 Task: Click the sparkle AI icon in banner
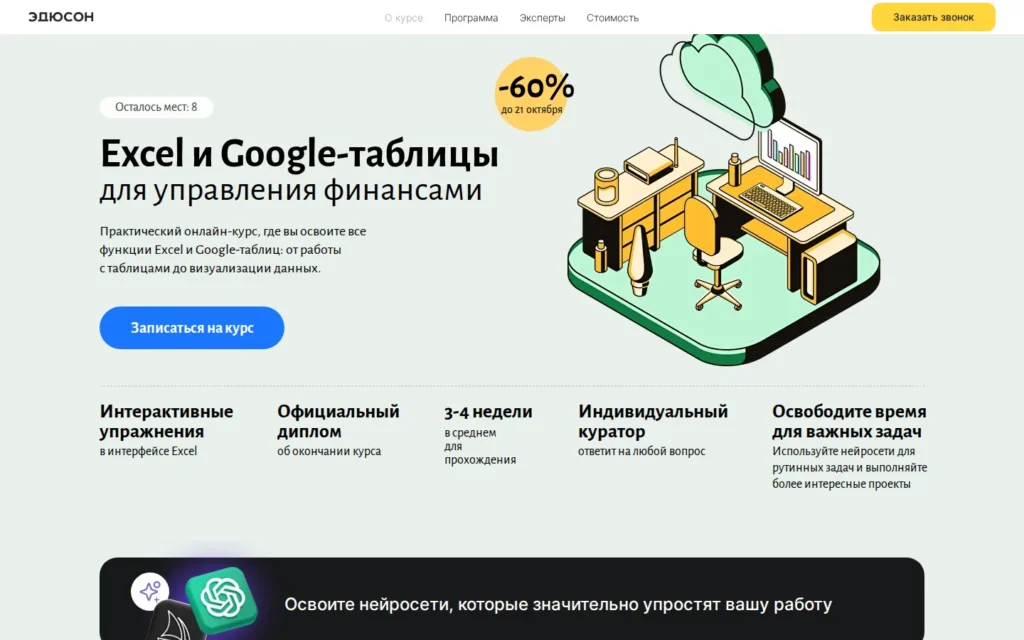[x=150, y=592]
